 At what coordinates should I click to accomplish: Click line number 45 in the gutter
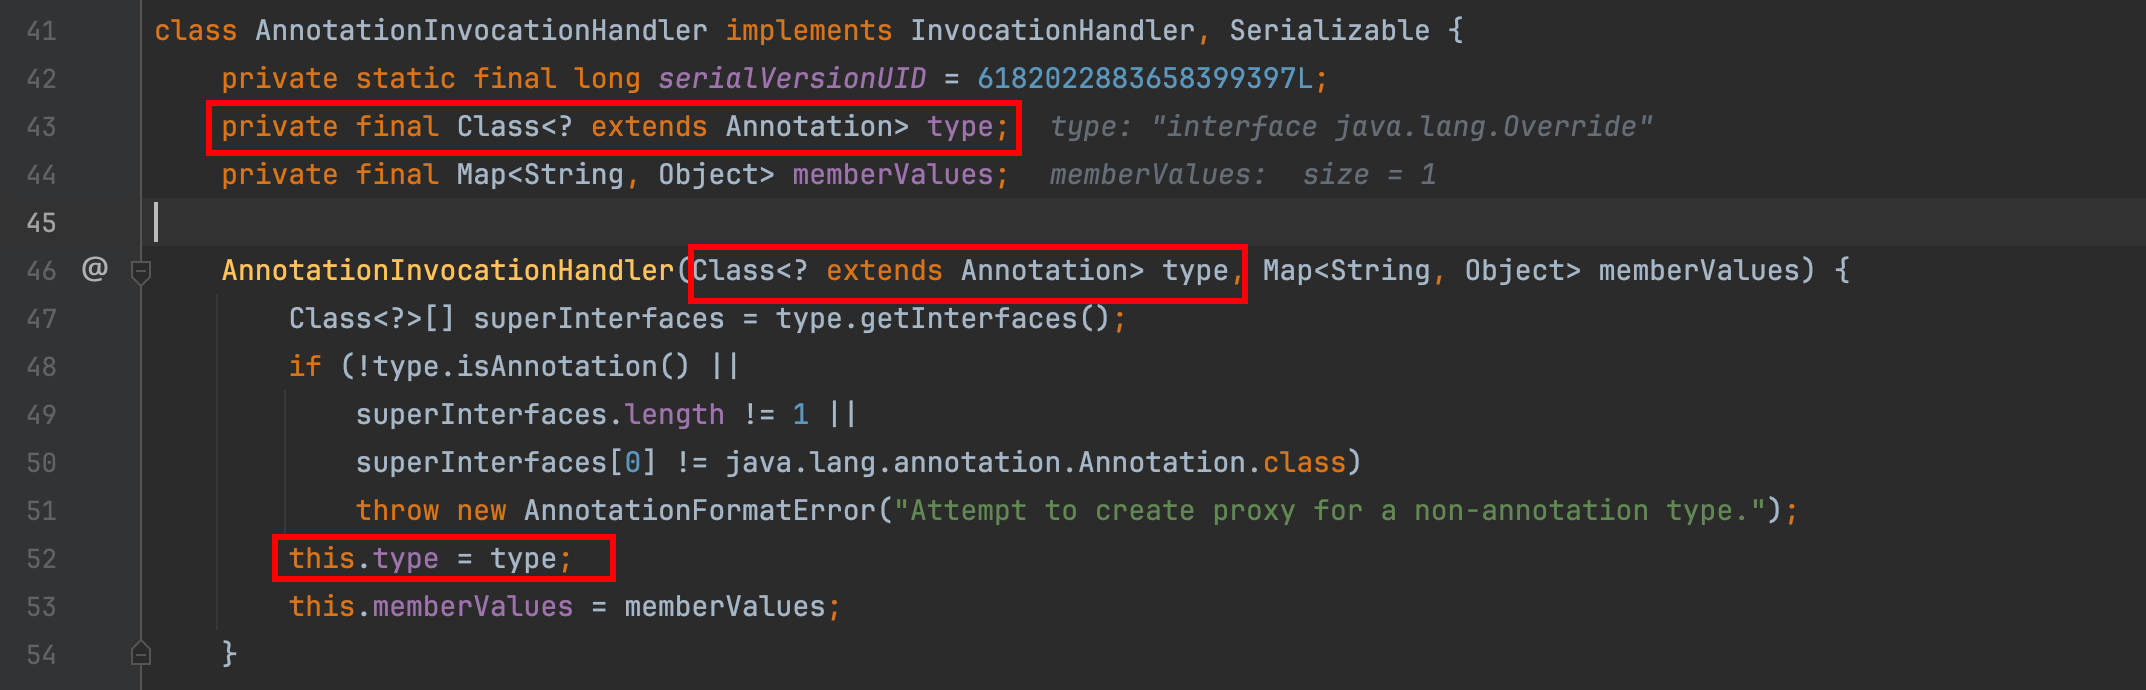(x=41, y=222)
